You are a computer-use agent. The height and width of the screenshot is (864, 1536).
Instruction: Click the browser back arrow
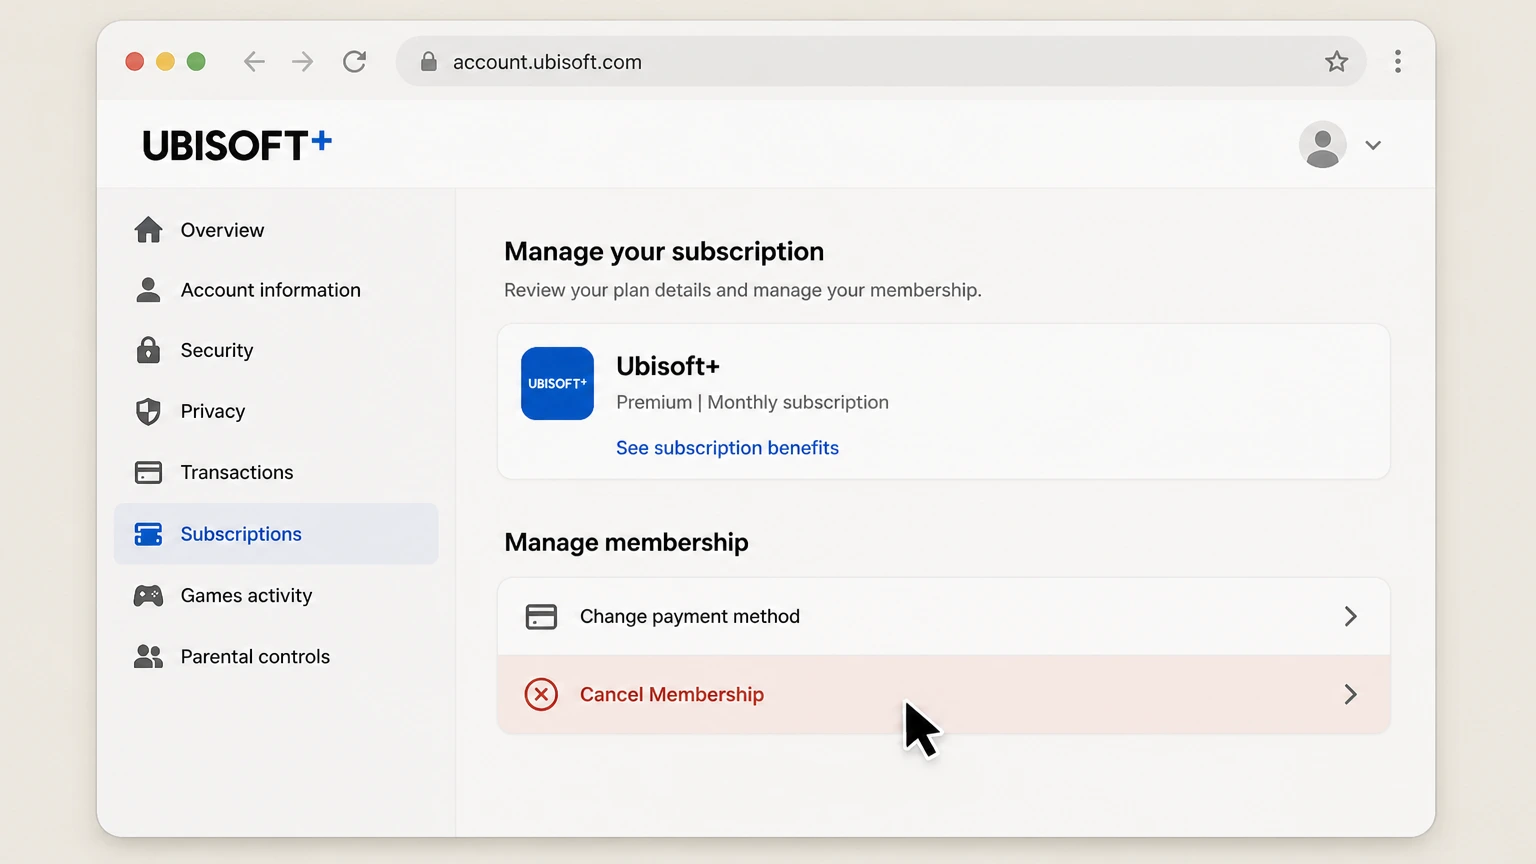click(254, 62)
